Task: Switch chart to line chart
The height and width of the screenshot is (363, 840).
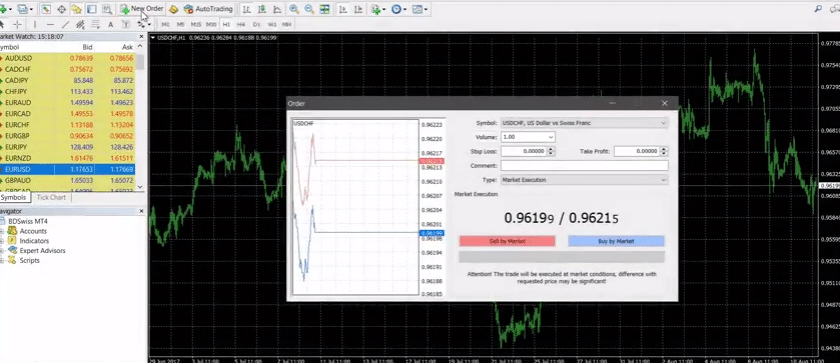Action: tap(277, 9)
